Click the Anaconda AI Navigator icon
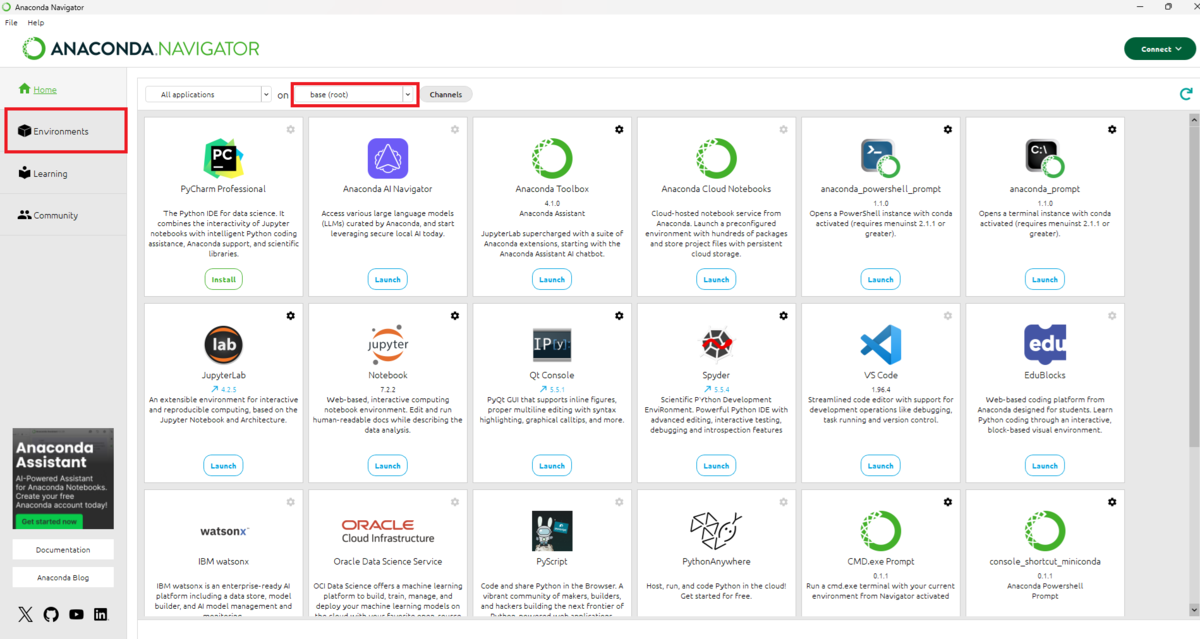This screenshot has width=1200, height=639. tap(387, 159)
